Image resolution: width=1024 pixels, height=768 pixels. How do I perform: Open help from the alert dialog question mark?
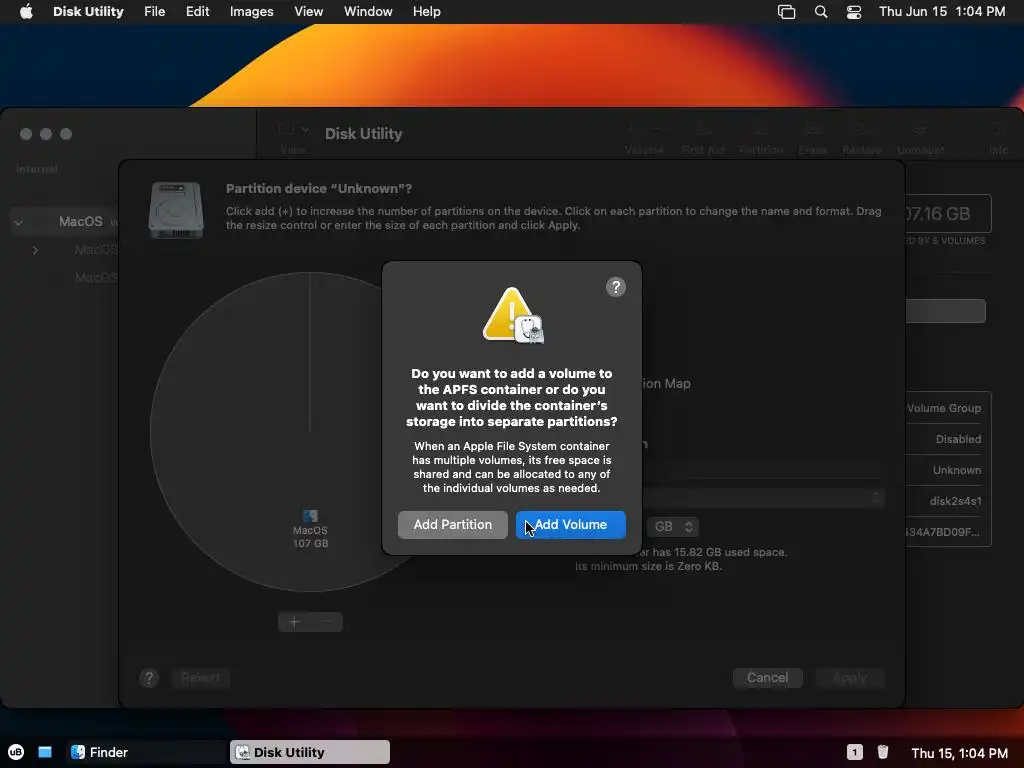point(615,287)
